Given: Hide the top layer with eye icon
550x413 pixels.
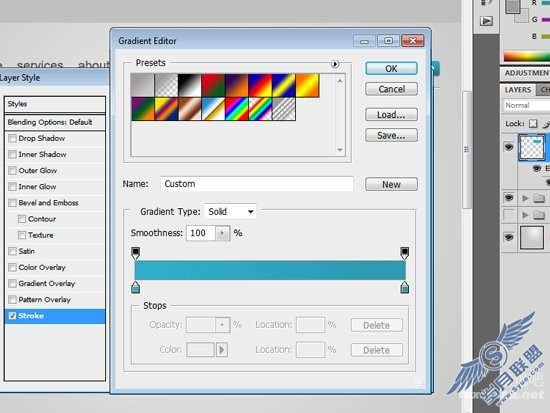Looking at the screenshot, I should pos(509,147).
